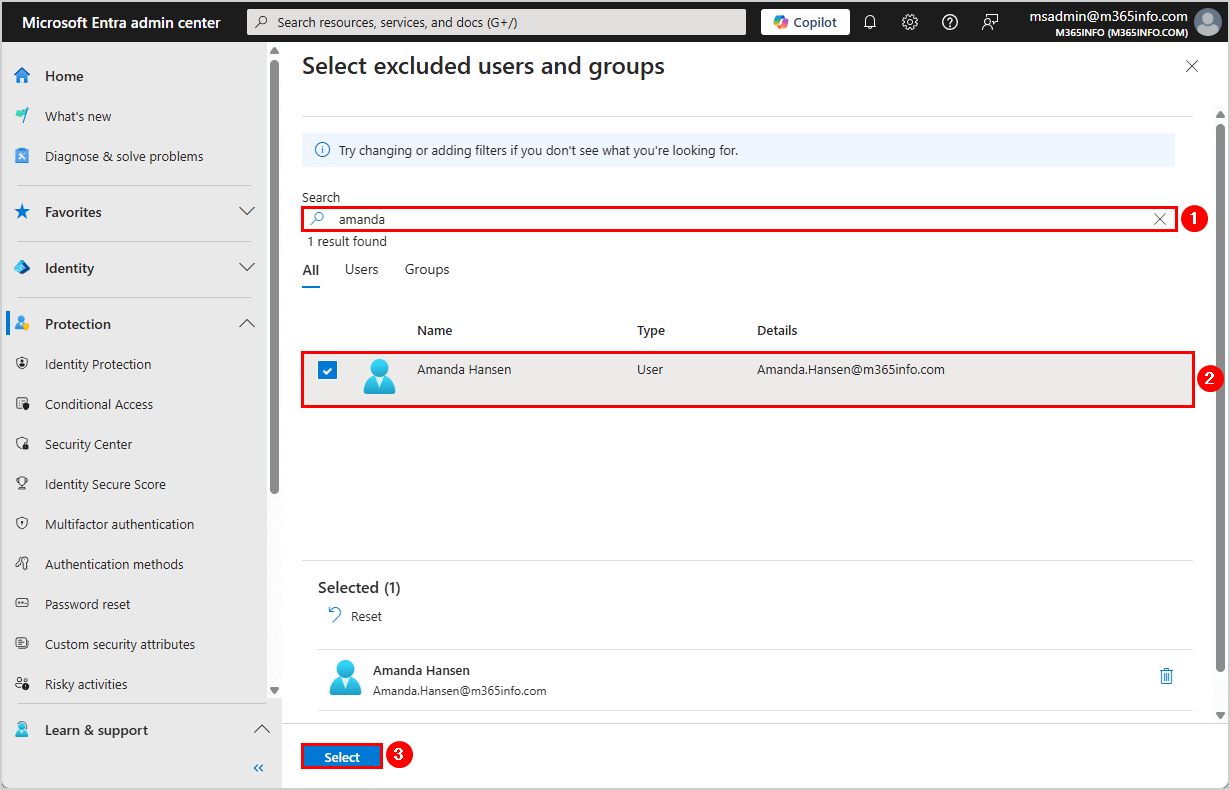The height and width of the screenshot is (790, 1230).
Task: Open Password reset icon
Action: 22,604
